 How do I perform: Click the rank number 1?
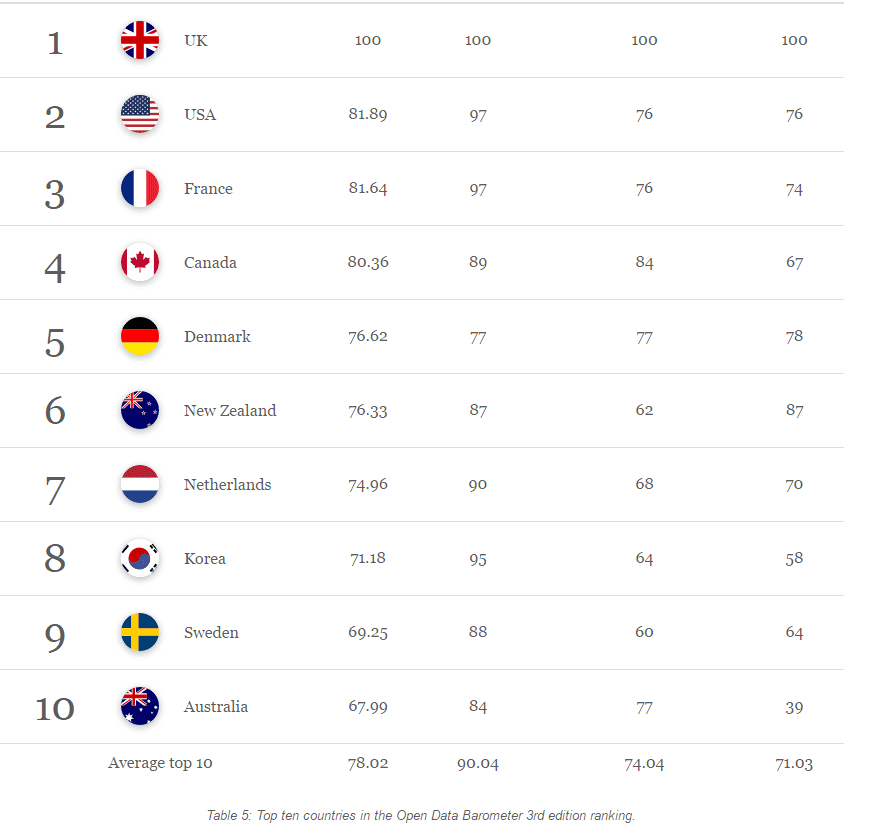pyautogui.click(x=55, y=43)
